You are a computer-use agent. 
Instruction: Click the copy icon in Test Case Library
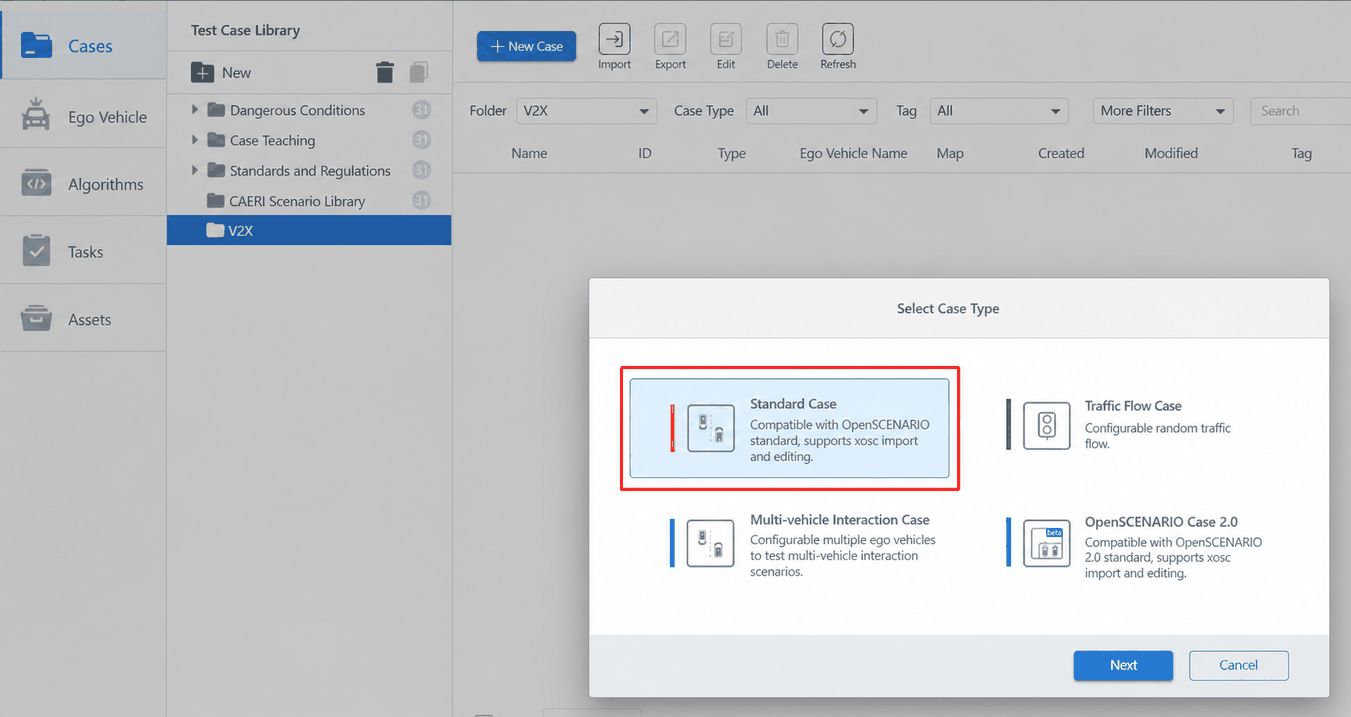pyautogui.click(x=419, y=72)
